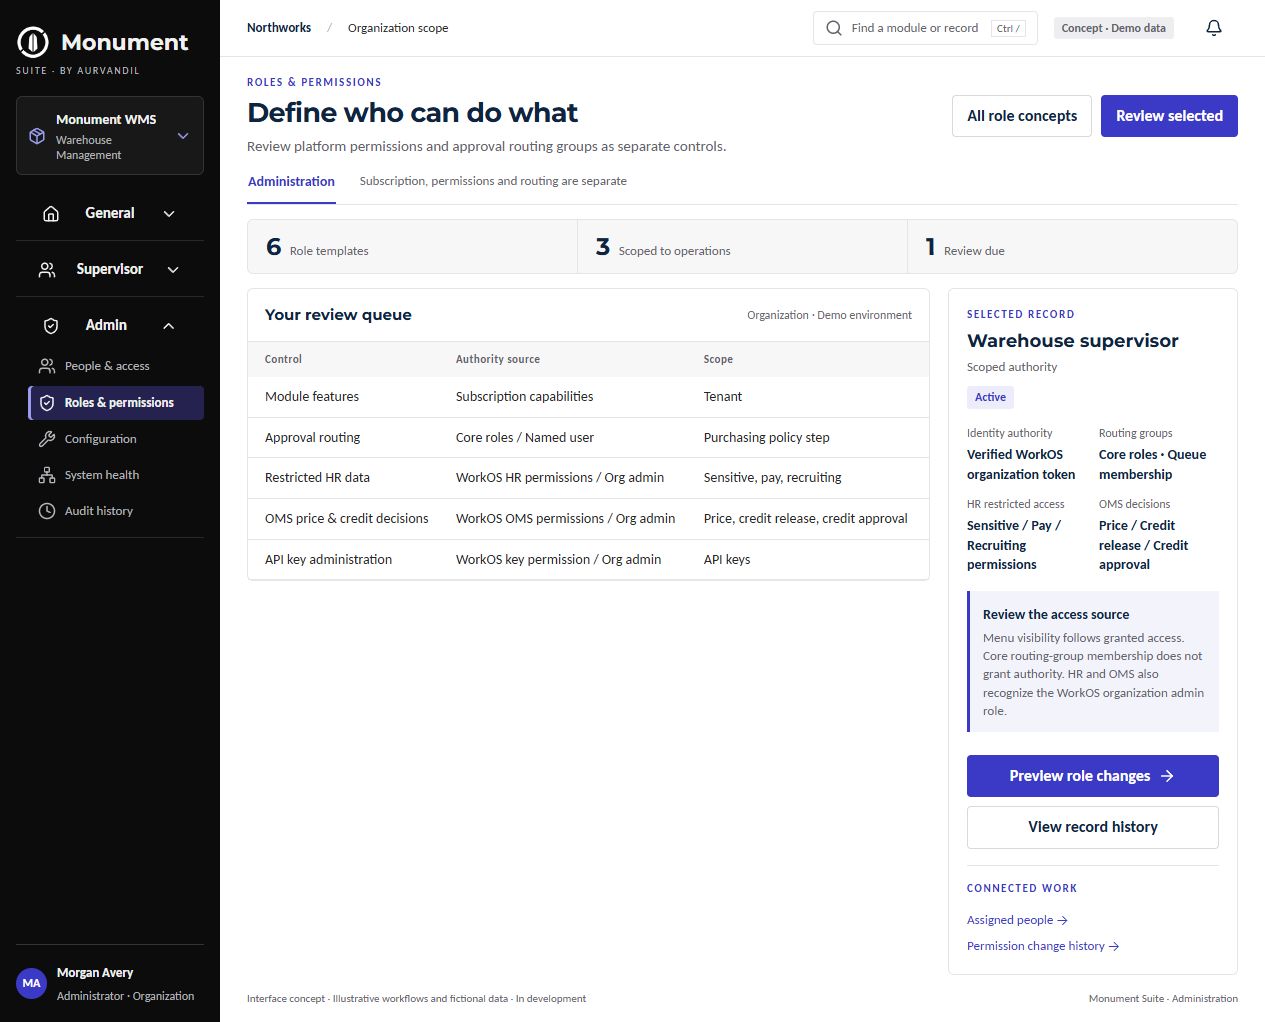The height and width of the screenshot is (1022, 1265).
Task: Click View record history button
Action: coord(1092,827)
